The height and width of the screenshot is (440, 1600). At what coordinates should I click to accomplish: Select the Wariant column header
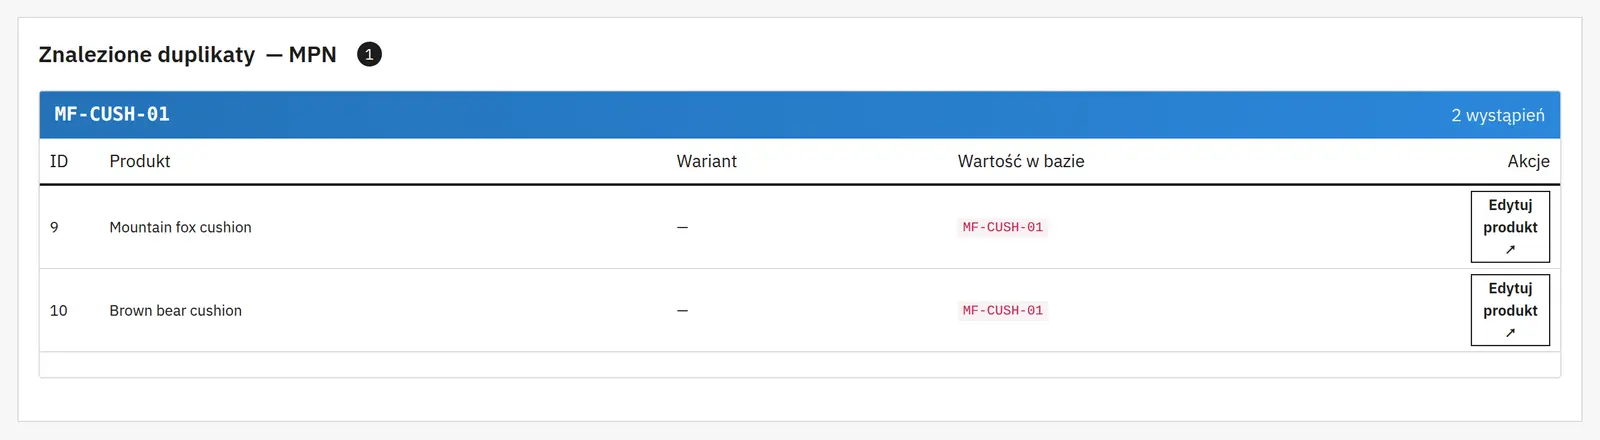pos(706,161)
